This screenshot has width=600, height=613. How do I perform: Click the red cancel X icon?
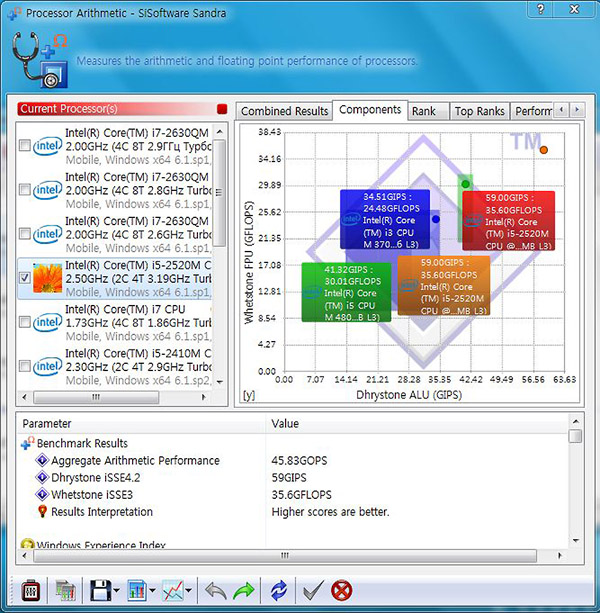coord(341,590)
